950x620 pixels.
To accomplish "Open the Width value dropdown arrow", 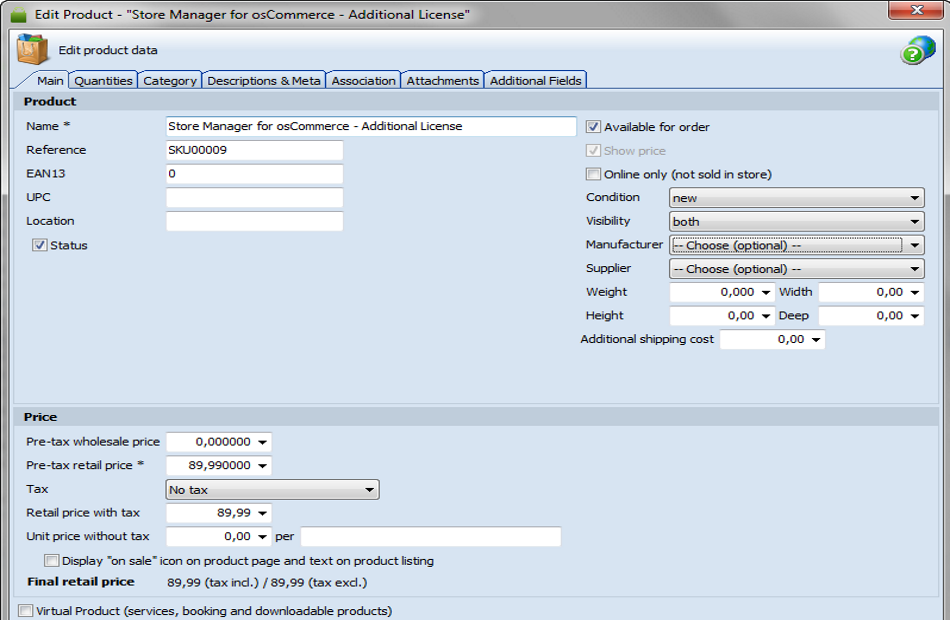I will pyautogui.click(x=915, y=292).
